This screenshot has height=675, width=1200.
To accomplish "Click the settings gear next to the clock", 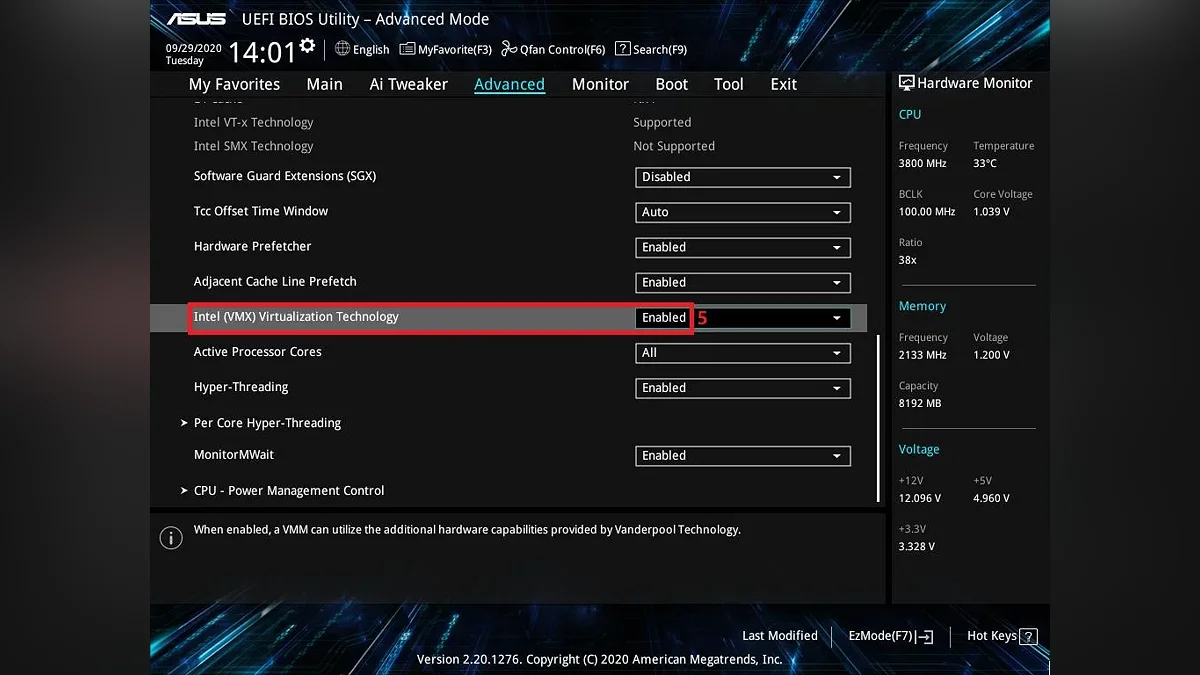I will tap(307, 46).
